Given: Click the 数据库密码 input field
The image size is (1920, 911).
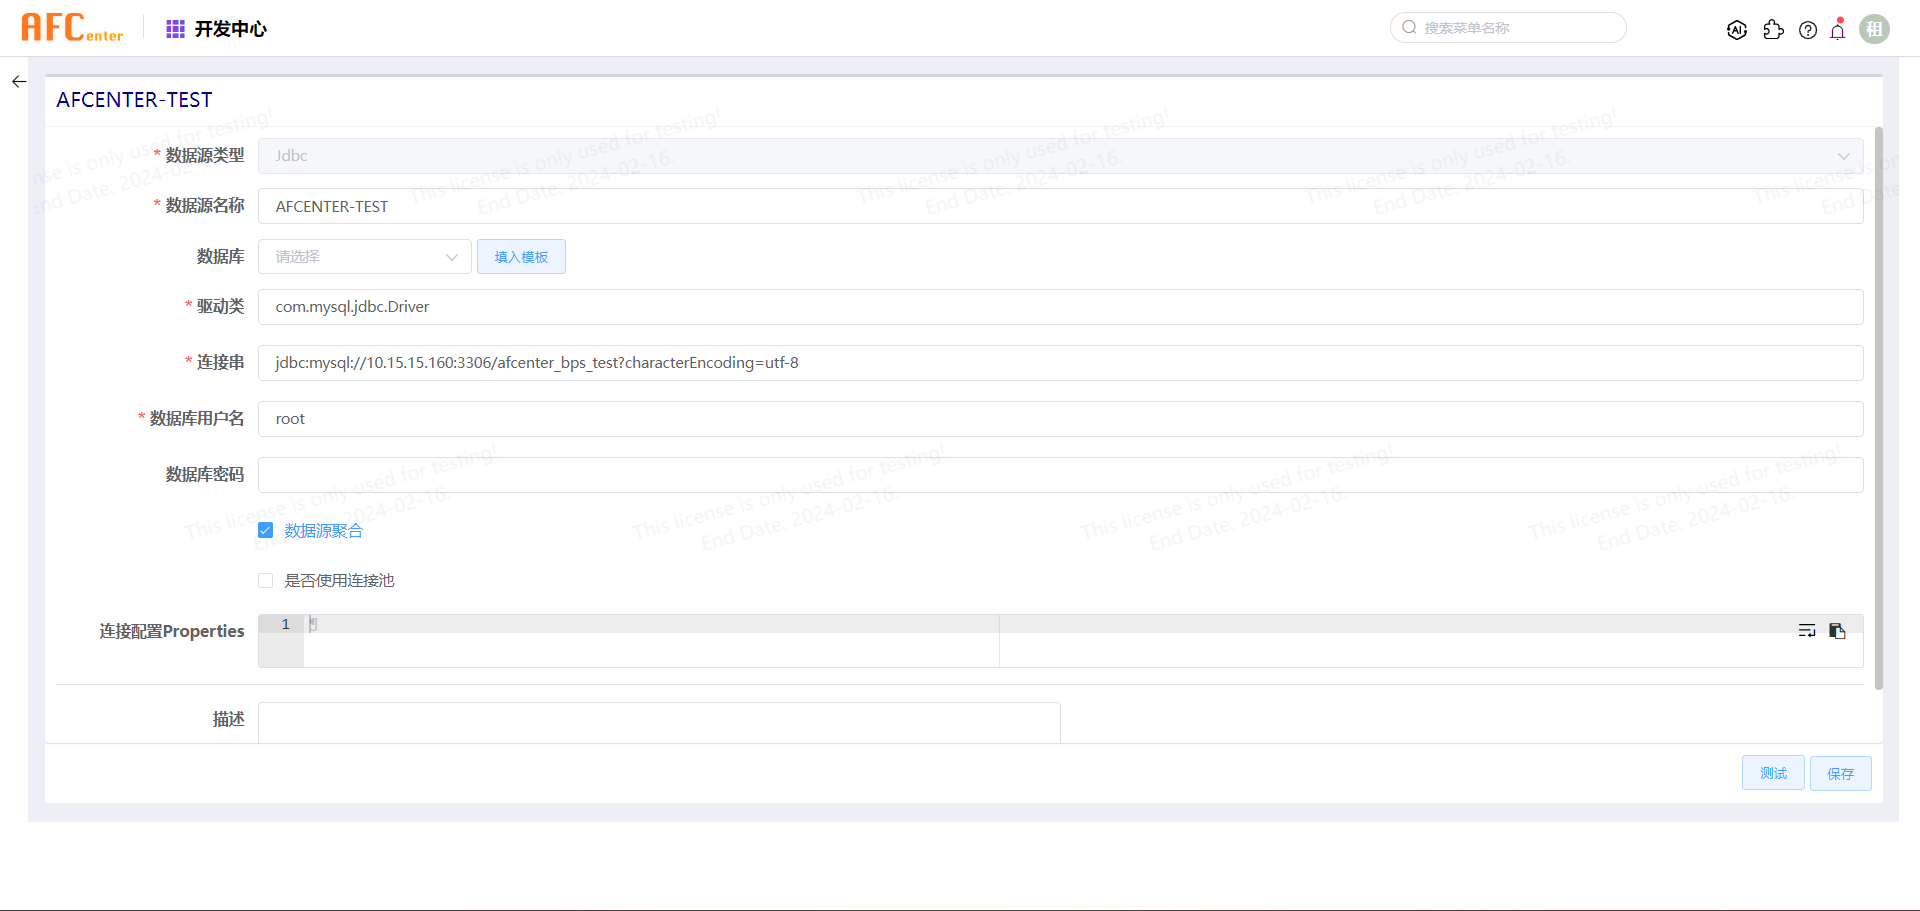Looking at the screenshot, I should pos(1060,475).
